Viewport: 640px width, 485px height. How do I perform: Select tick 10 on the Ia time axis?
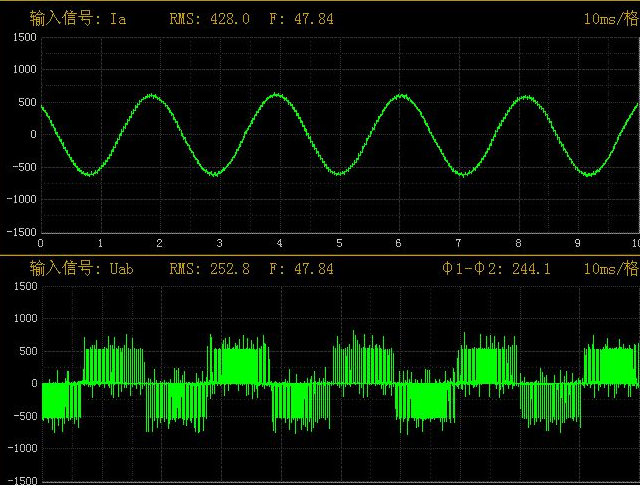click(x=633, y=243)
